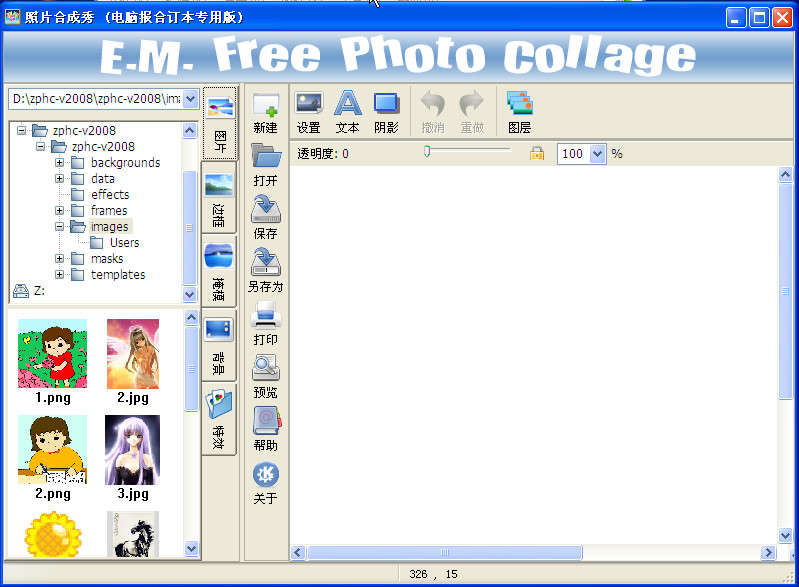
Task: Click folder tree scroll down arrow
Action: [190, 294]
